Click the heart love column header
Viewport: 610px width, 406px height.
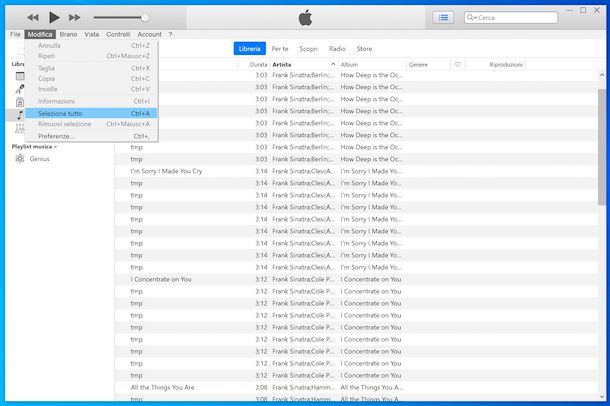[x=458, y=64]
